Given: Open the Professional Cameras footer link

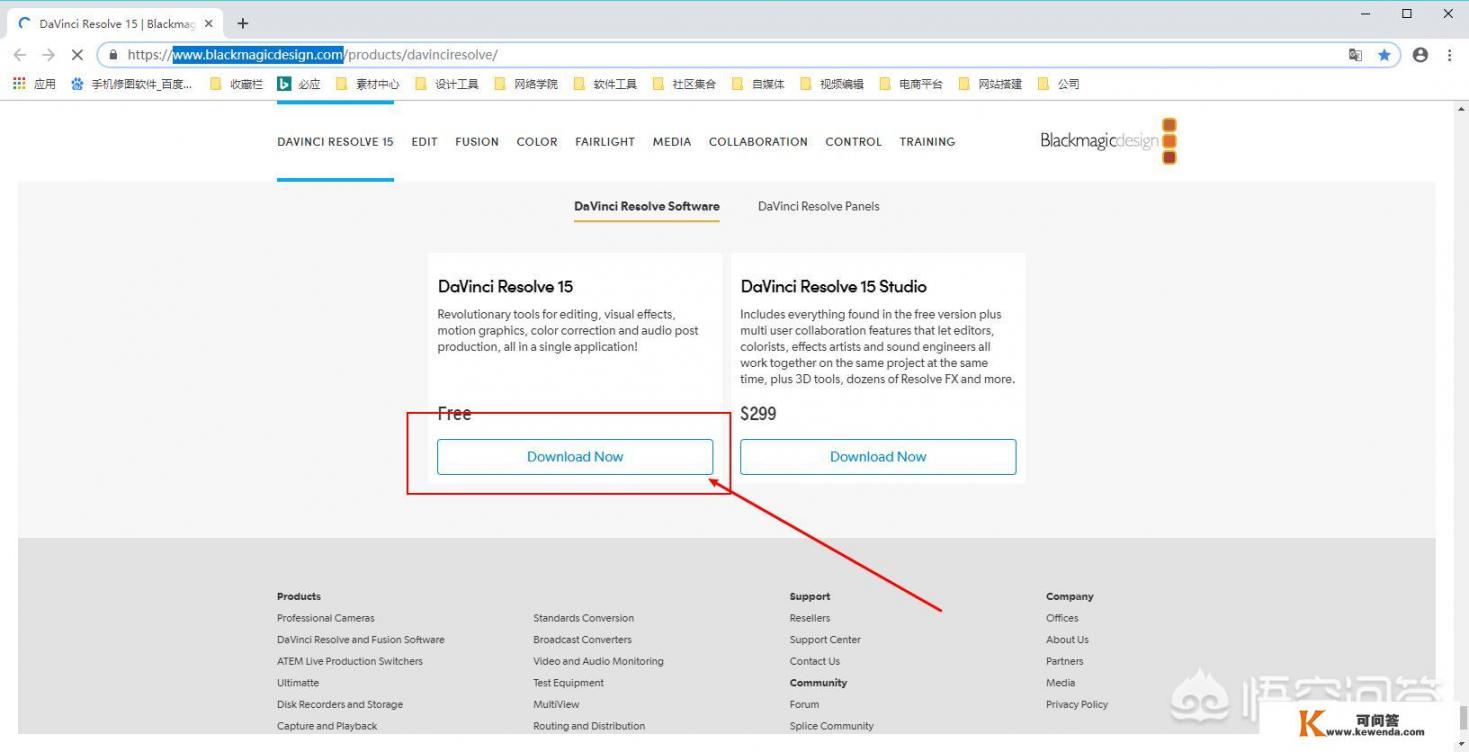Looking at the screenshot, I should pyautogui.click(x=326, y=618).
